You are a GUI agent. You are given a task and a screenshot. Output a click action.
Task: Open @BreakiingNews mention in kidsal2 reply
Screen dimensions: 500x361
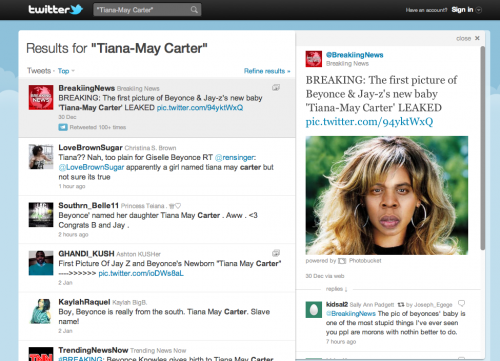(351, 314)
